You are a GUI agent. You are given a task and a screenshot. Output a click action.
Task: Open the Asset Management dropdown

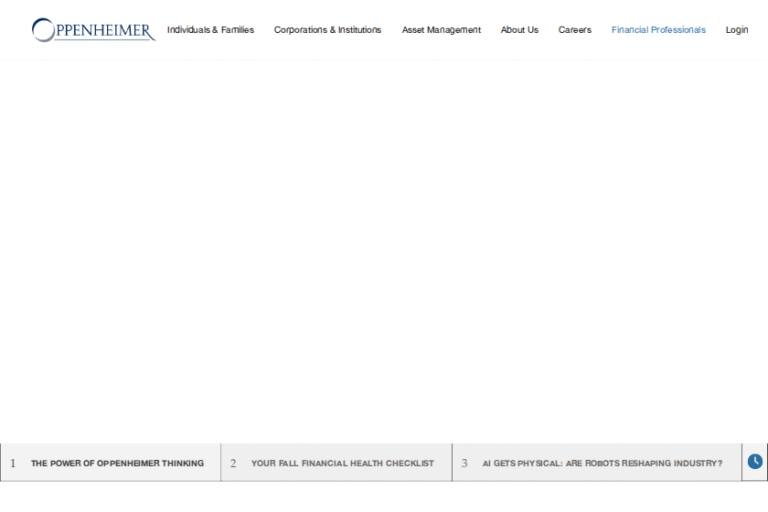tap(441, 30)
